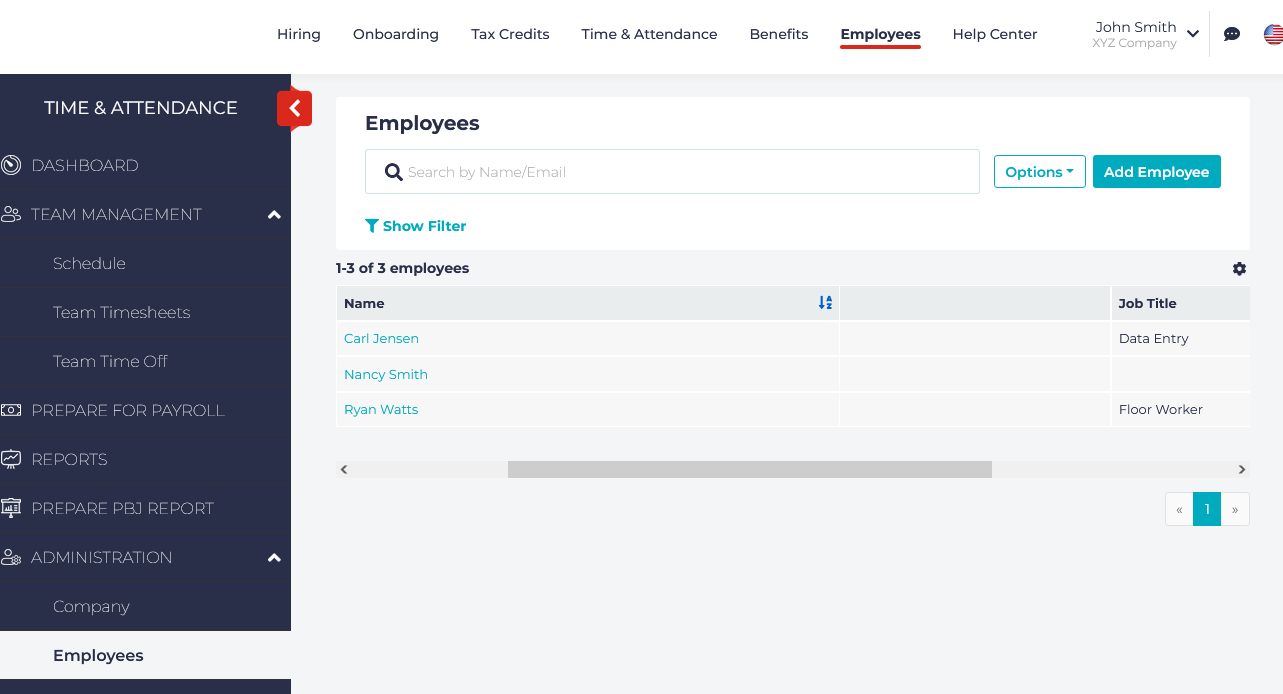
Task: Open Nancy Smith's employee profile
Action: [385, 374]
